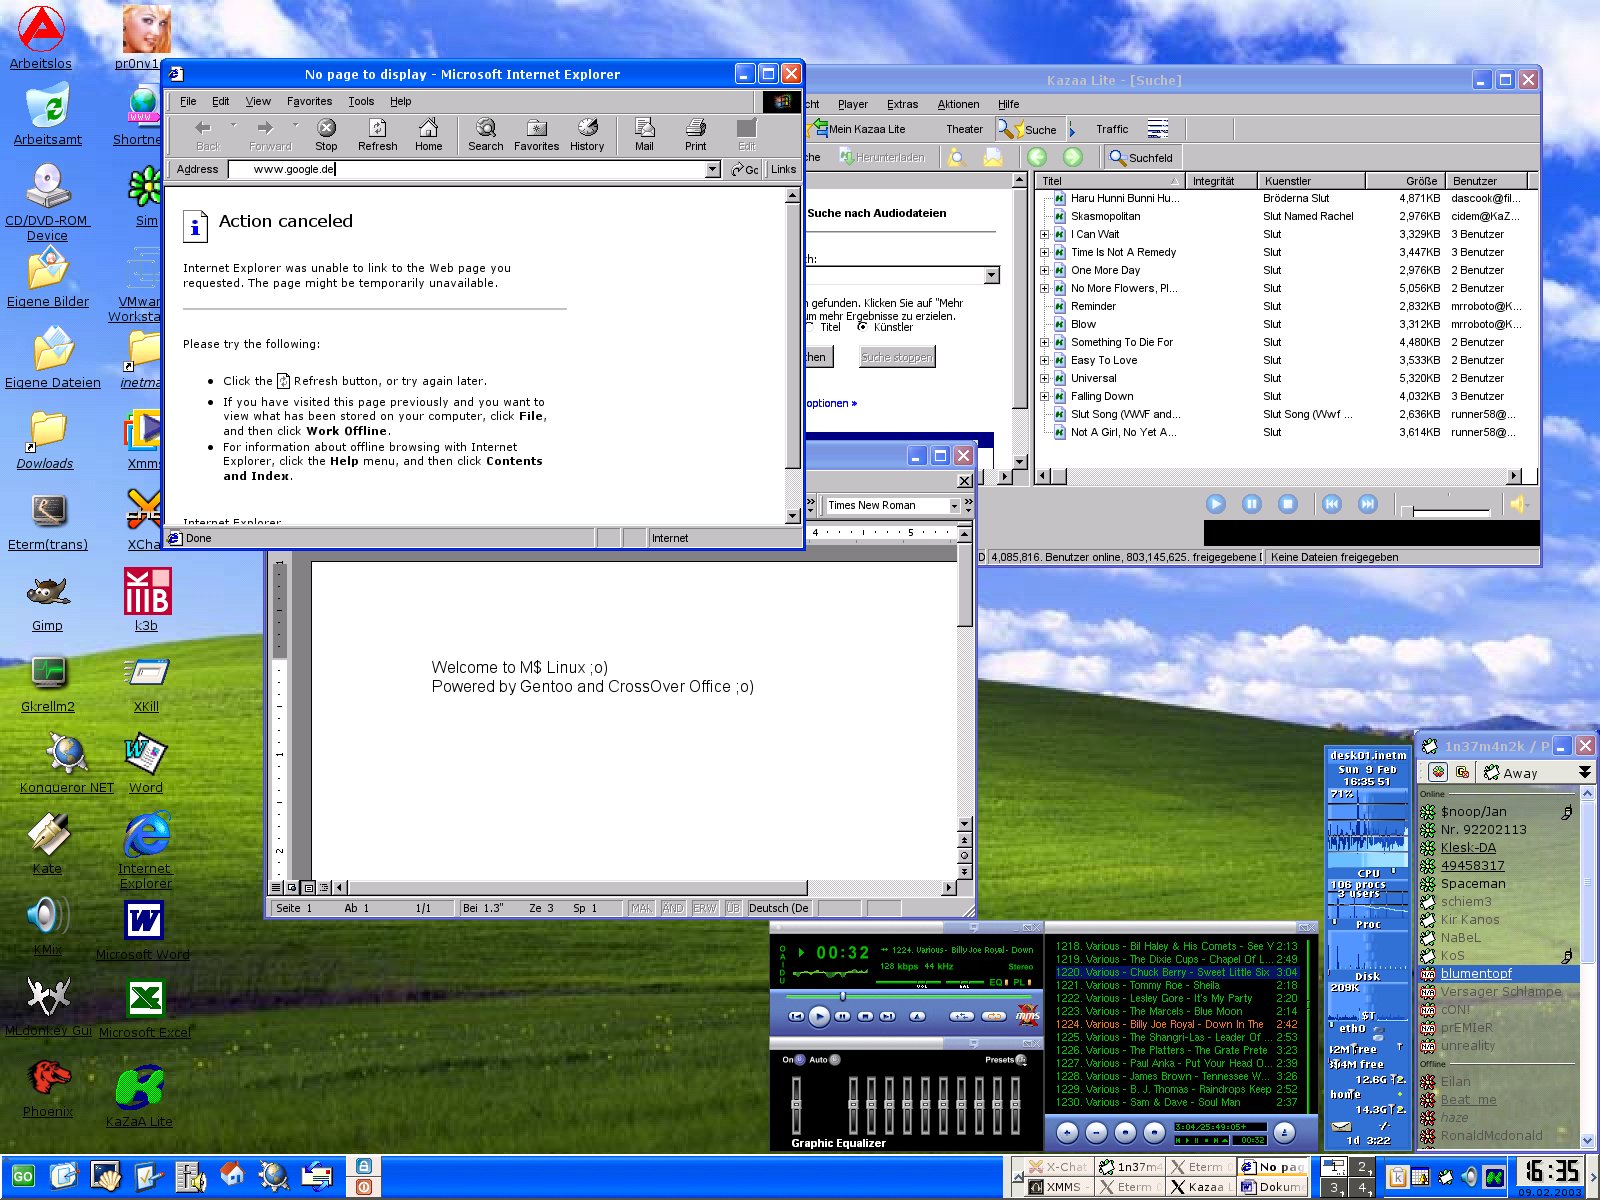This screenshot has height=1200, width=1600.
Task: Click the equalizer preamp slider
Action: 797,1105
